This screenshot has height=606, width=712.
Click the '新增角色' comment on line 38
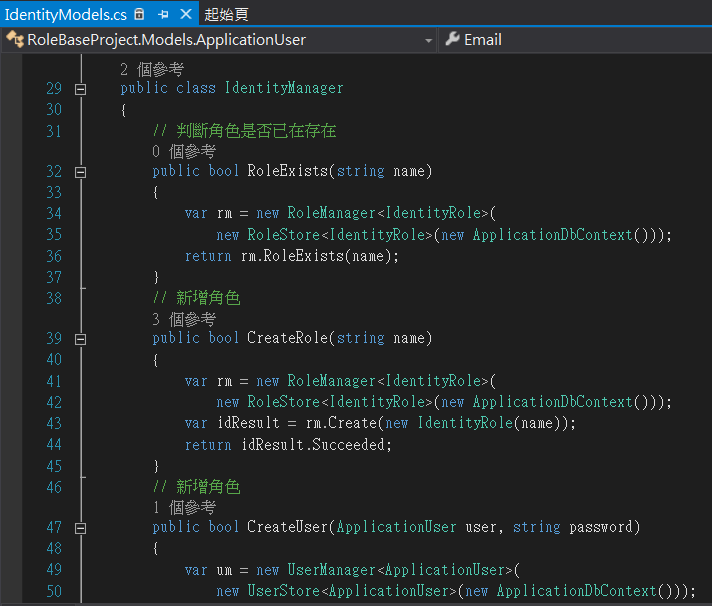208,298
